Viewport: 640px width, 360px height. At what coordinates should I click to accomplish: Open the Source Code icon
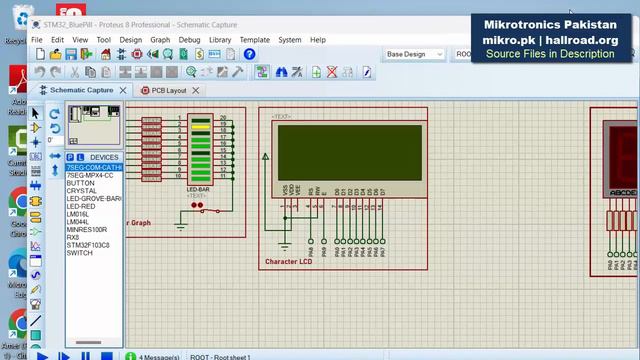click(x=215, y=54)
